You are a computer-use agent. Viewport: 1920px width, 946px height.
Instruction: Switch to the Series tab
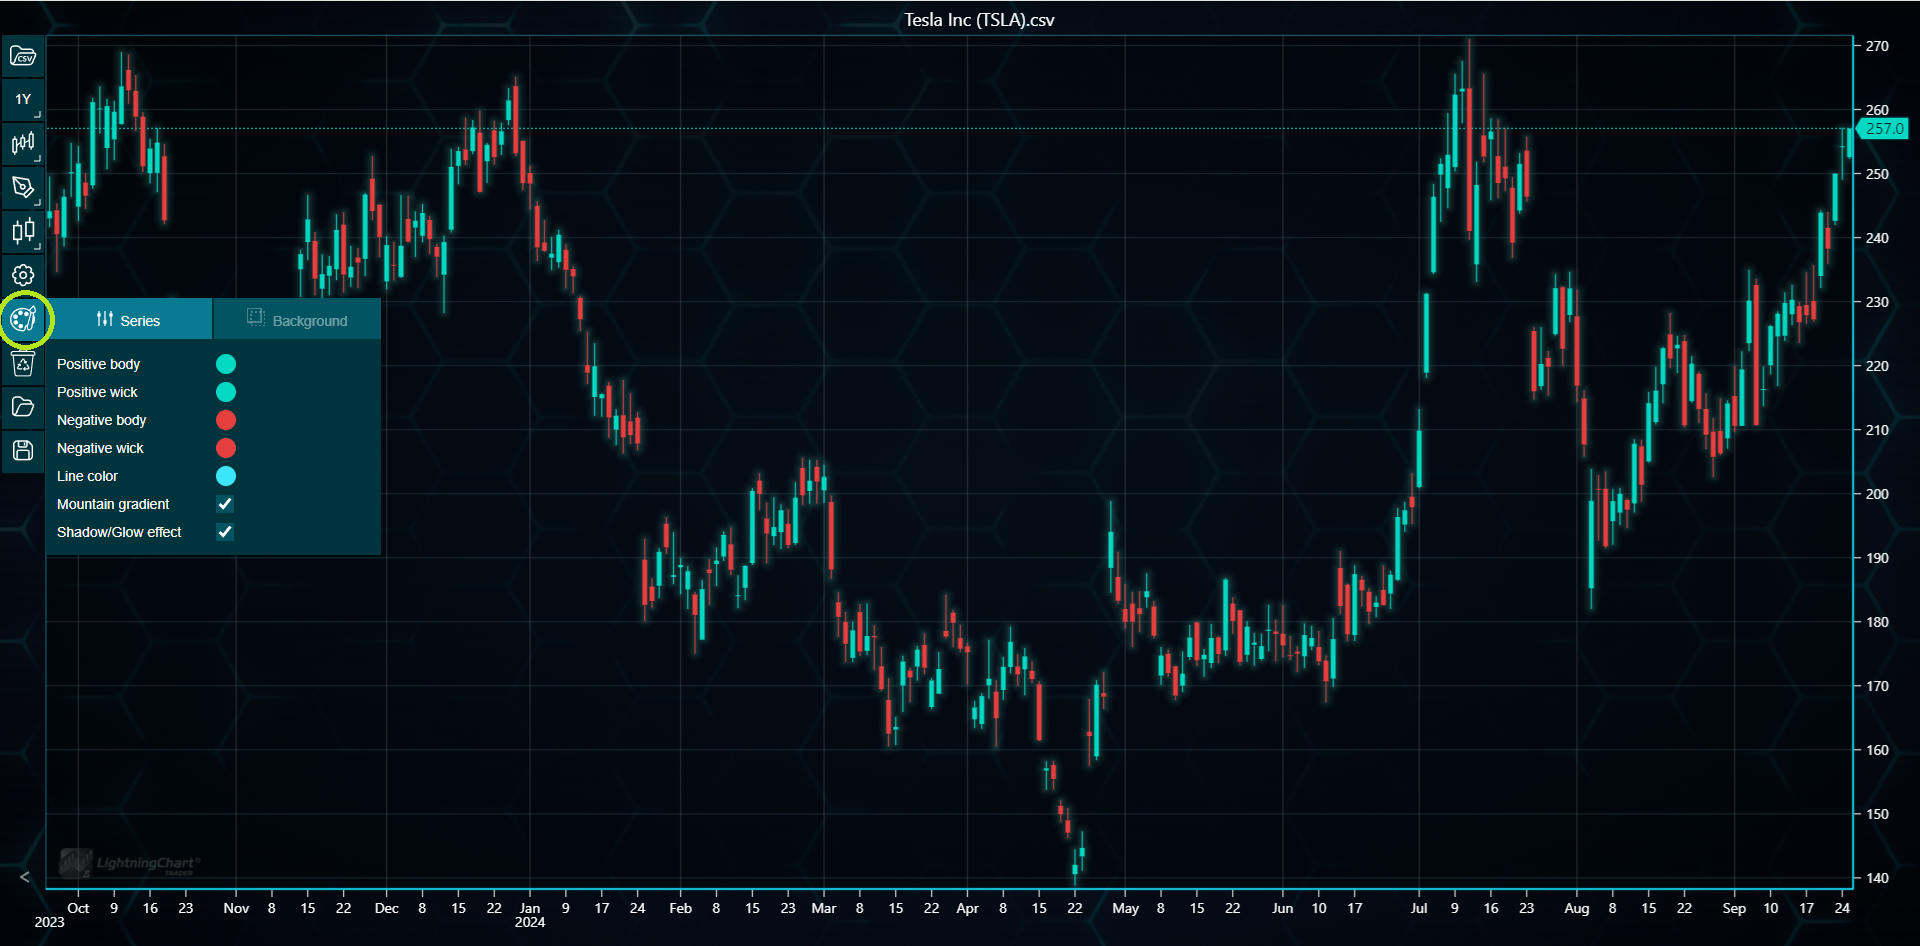[x=129, y=320]
